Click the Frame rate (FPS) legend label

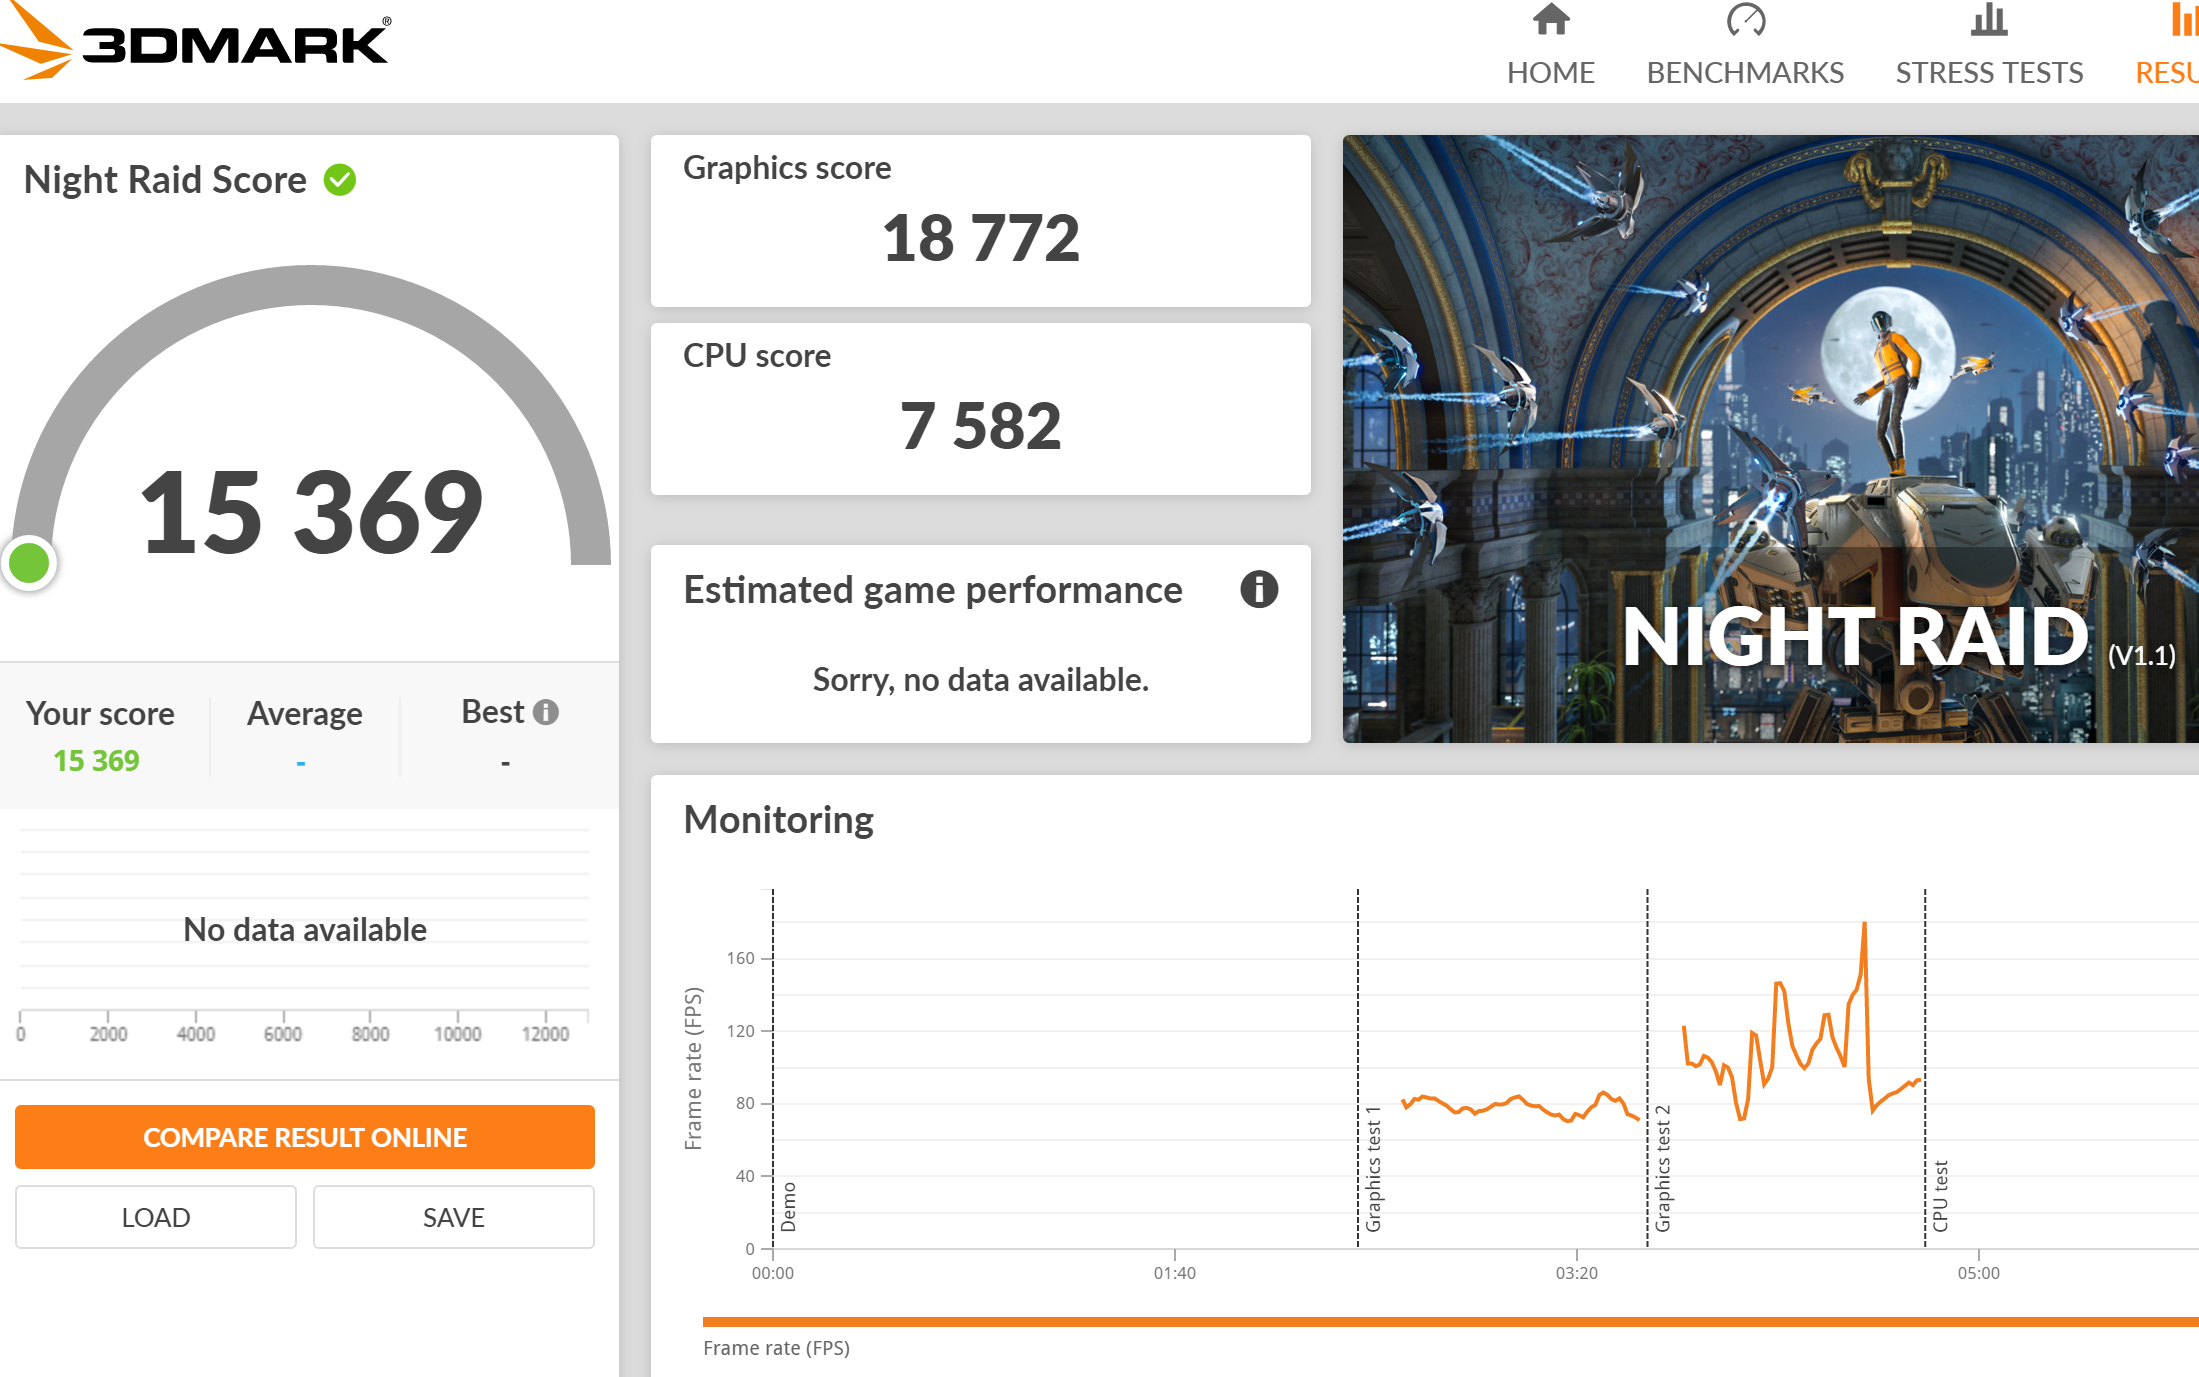[x=776, y=1348]
